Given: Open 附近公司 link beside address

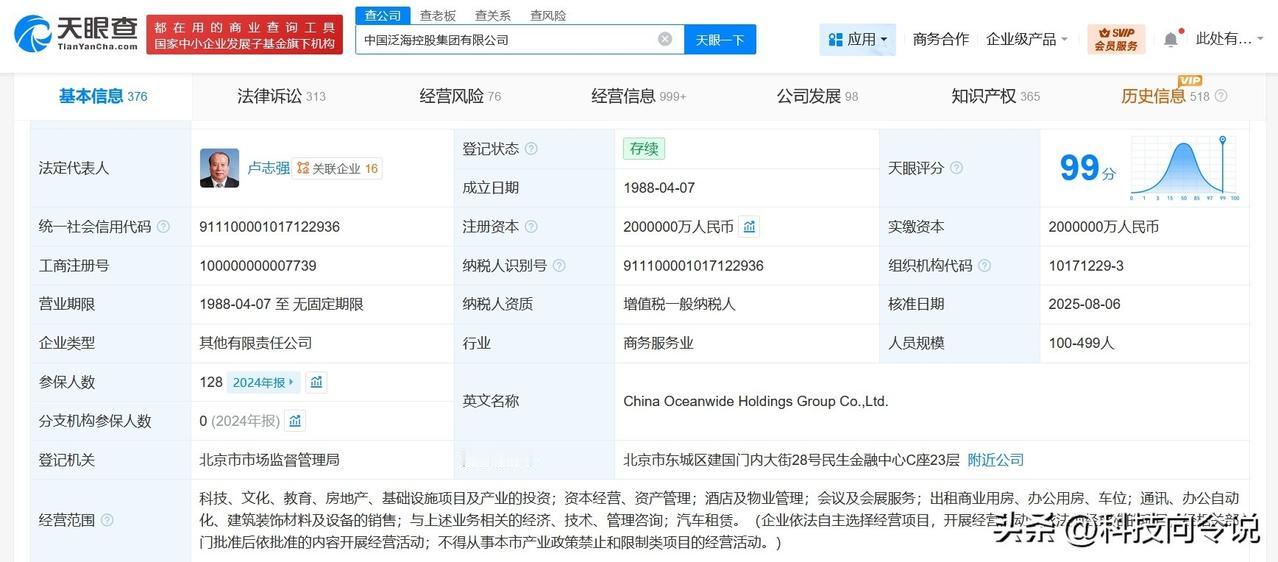Looking at the screenshot, I should 996,460.
